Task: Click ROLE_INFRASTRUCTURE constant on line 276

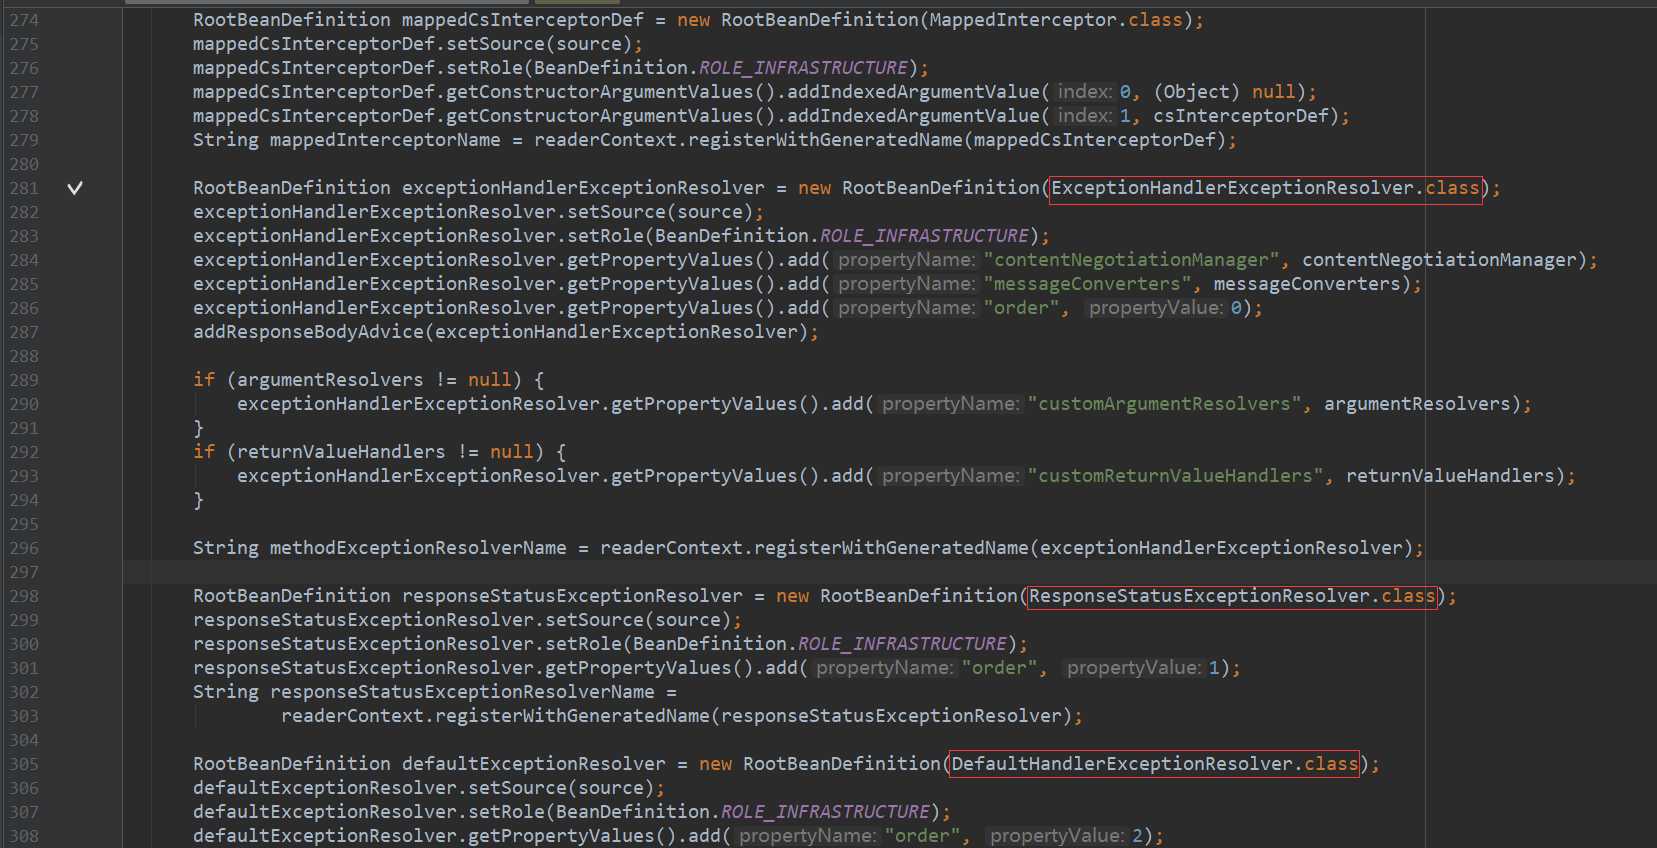Action: 803,68
